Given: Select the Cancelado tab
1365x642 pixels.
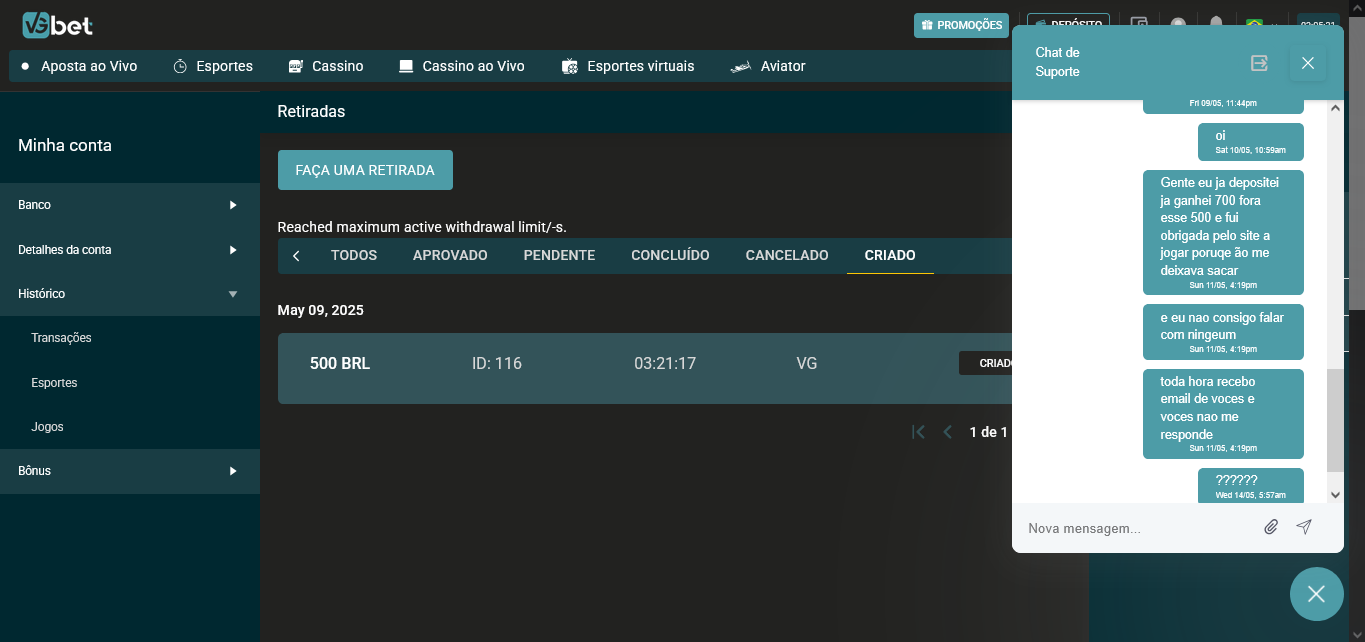Looking at the screenshot, I should click(x=787, y=255).
